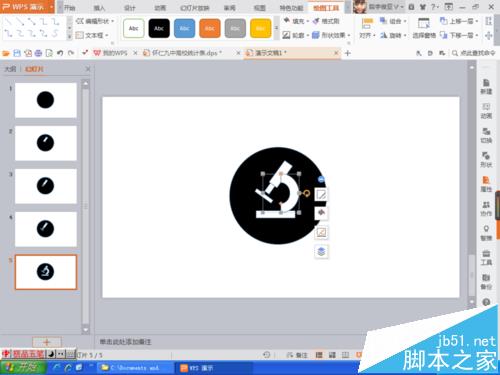Apply the blue Abc shape style
This screenshot has width=500, height=375.
pyautogui.click(x=184, y=28)
